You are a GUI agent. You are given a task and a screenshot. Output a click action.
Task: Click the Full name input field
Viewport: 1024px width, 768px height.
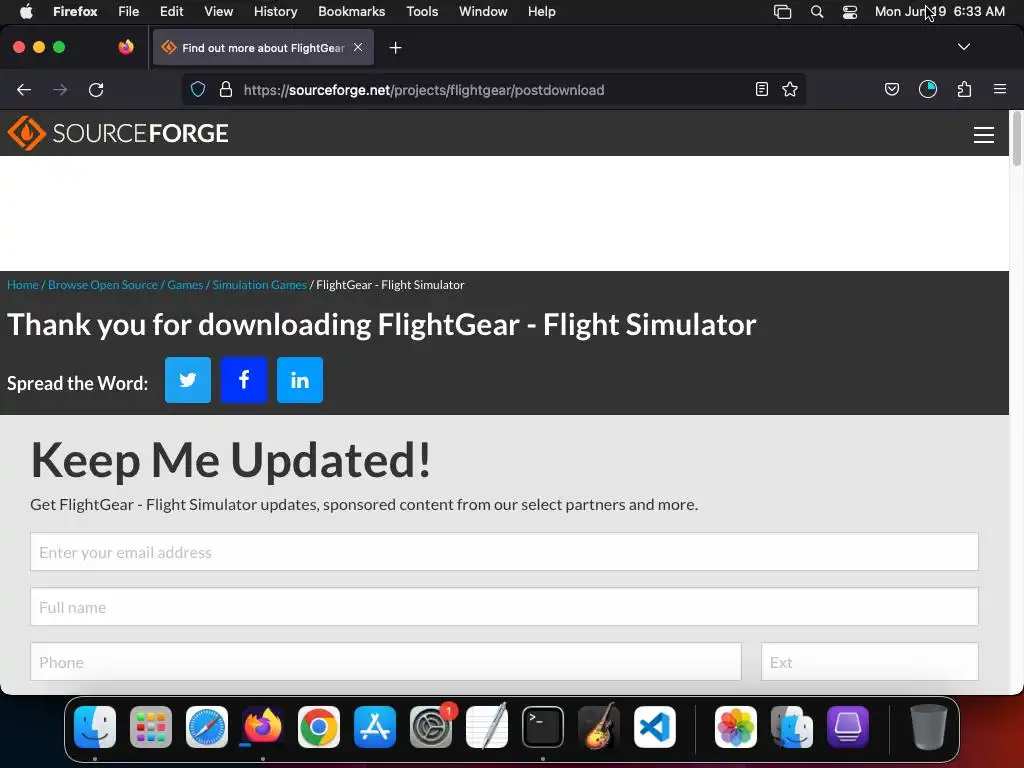[504, 607]
